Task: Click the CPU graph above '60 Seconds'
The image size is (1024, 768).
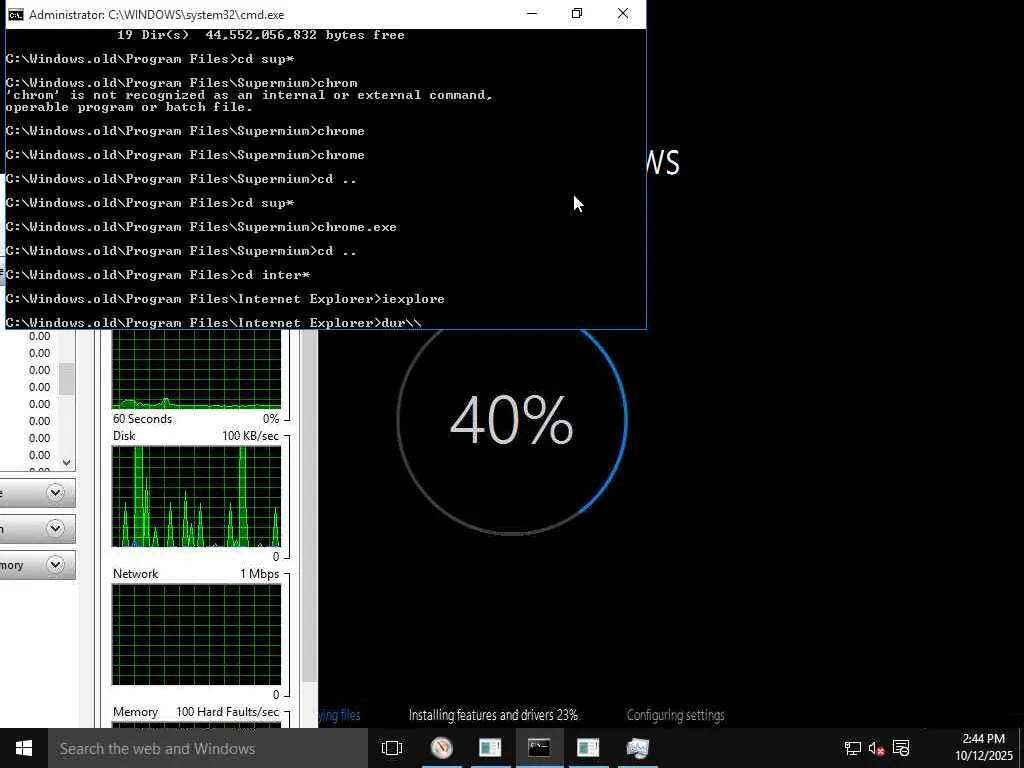Action: pyautogui.click(x=197, y=370)
